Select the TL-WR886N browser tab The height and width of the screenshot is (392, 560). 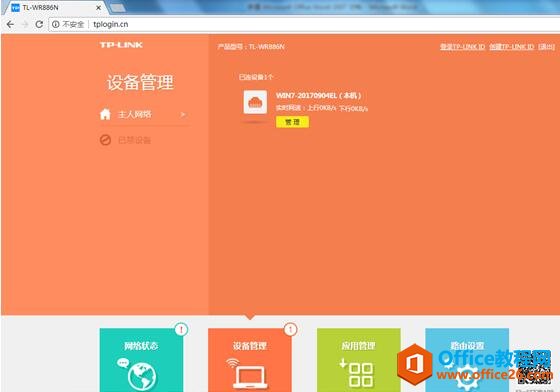coord(54,7)
